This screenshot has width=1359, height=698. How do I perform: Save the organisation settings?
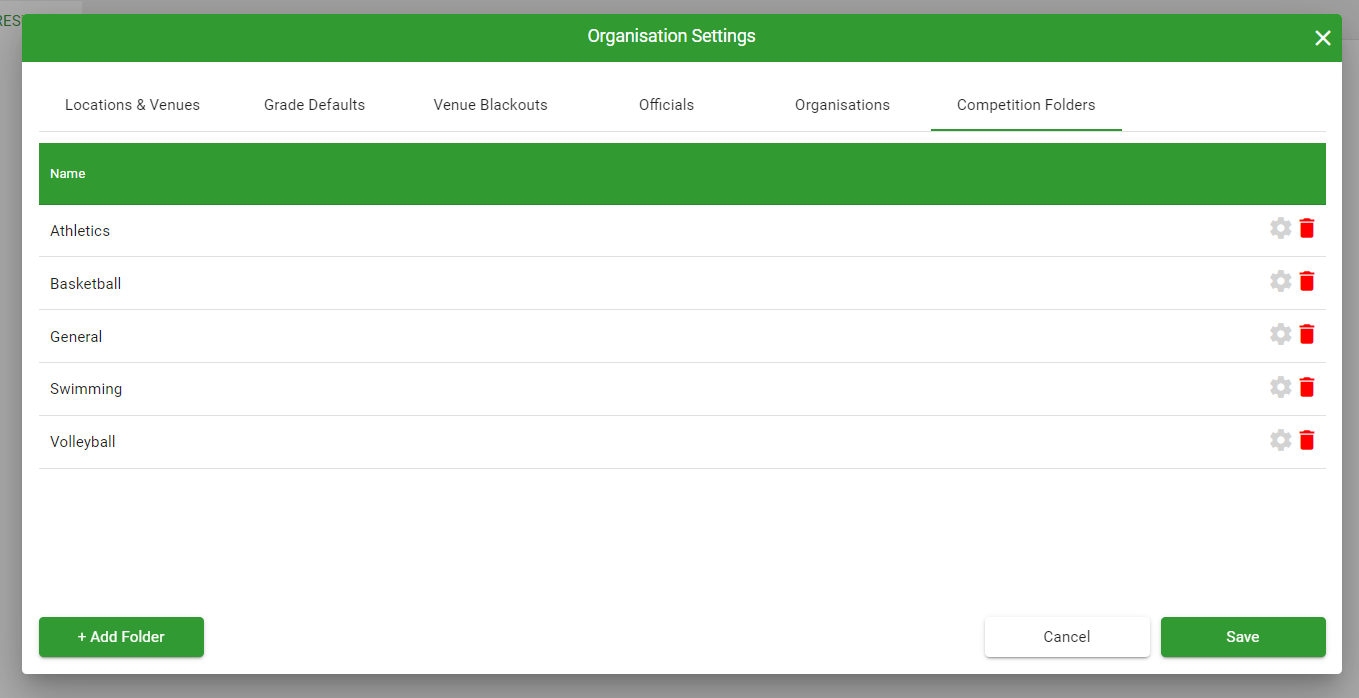[x=1243, y=637]
